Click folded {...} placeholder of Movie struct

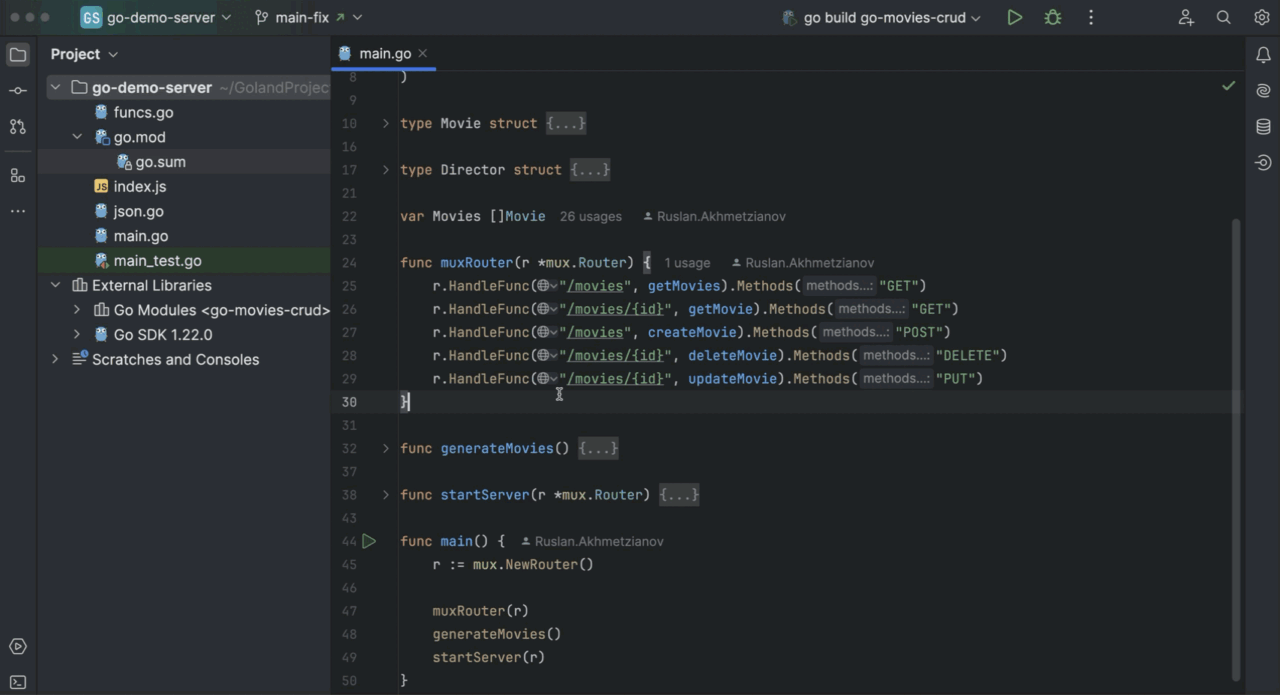pyautogui.click(x=566, y=124)
